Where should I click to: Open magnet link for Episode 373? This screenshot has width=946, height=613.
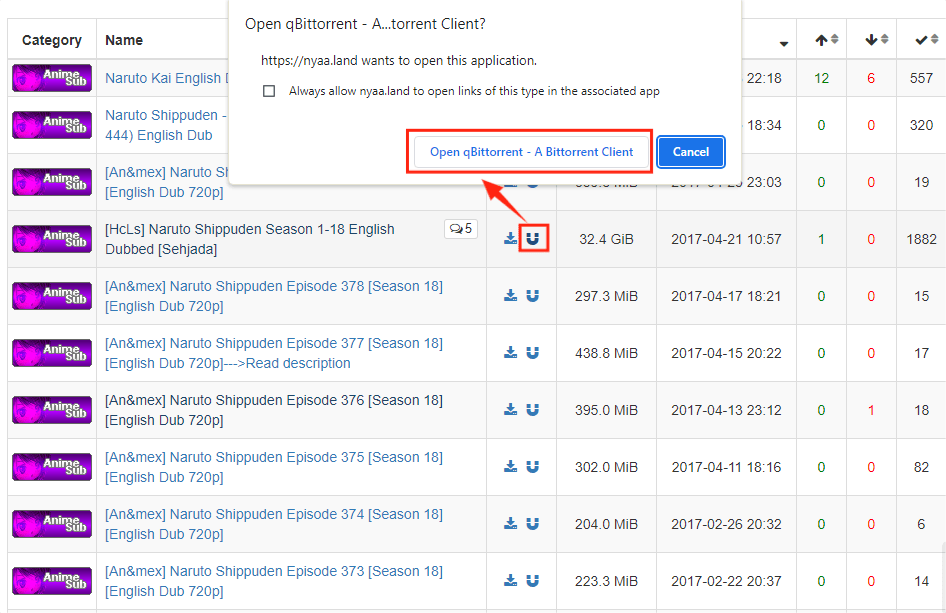pyautogui.click(x=533, y=581)
